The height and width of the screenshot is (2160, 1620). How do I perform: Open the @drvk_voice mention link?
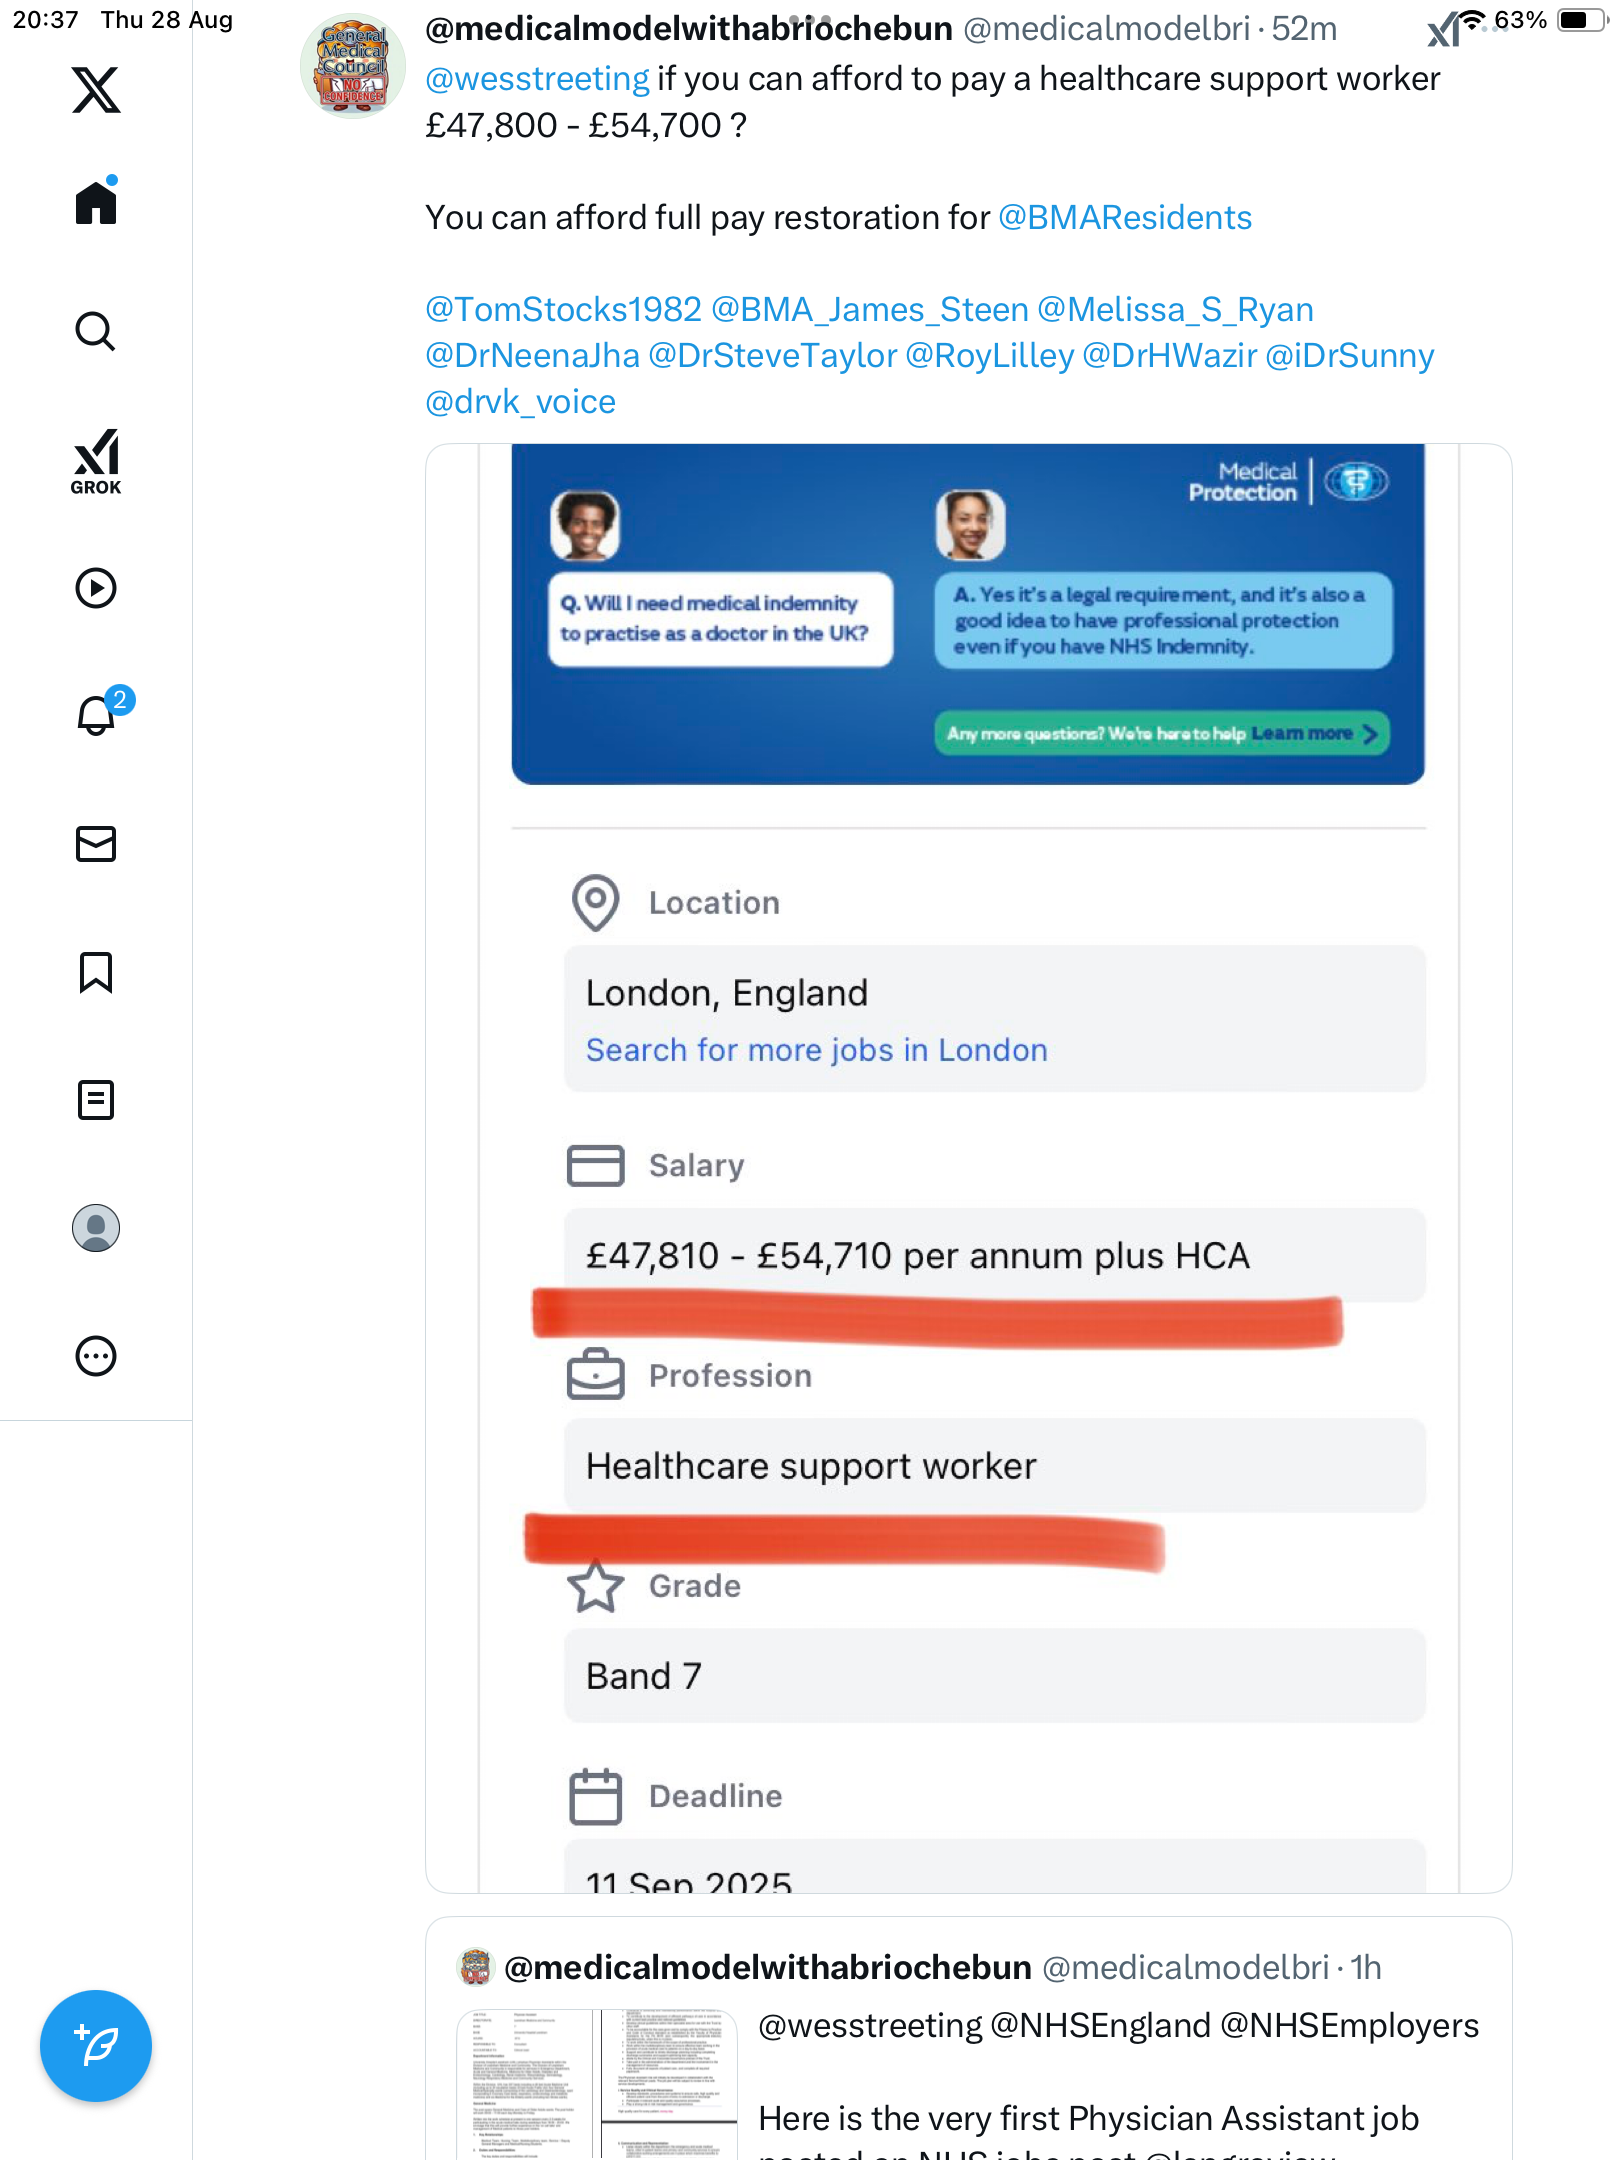point(520,402)
